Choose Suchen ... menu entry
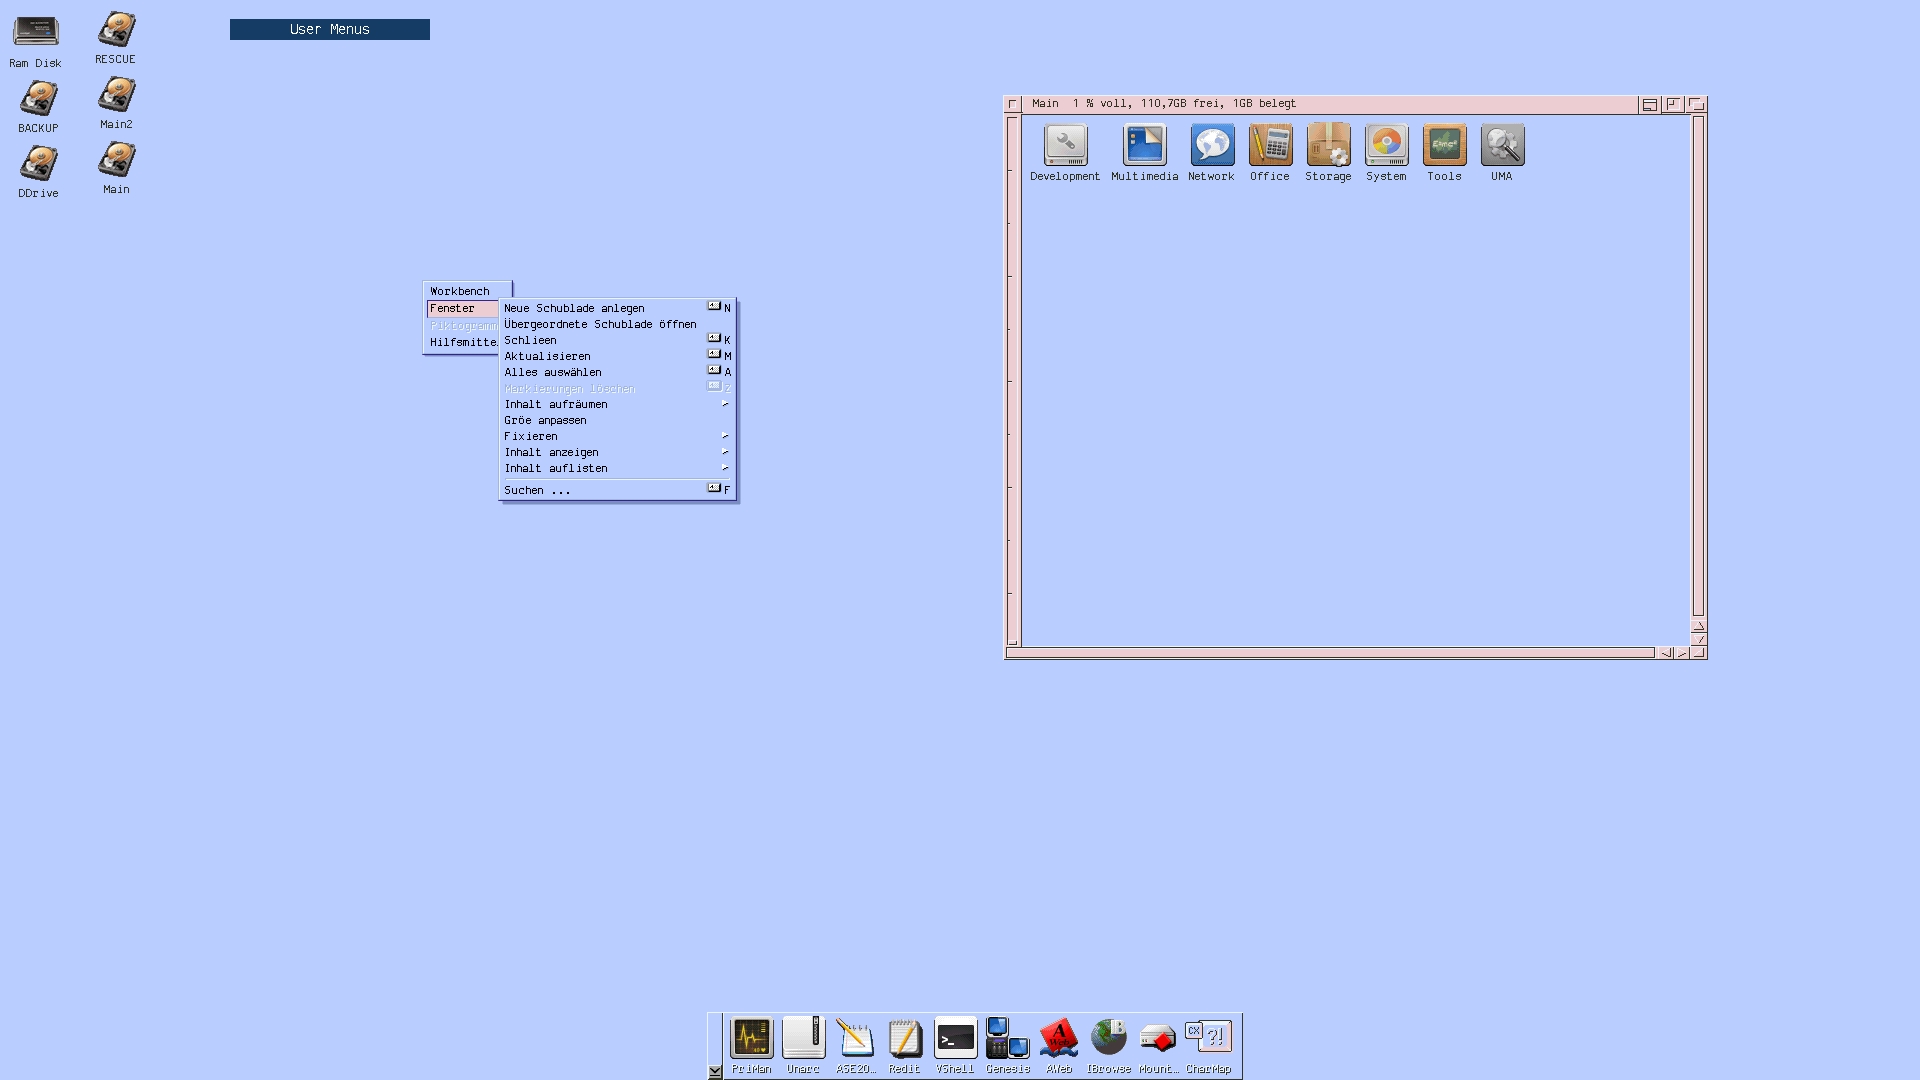Image resolution: width=1920 pixels, height=1080 pixels. click(x=617, y=490)
